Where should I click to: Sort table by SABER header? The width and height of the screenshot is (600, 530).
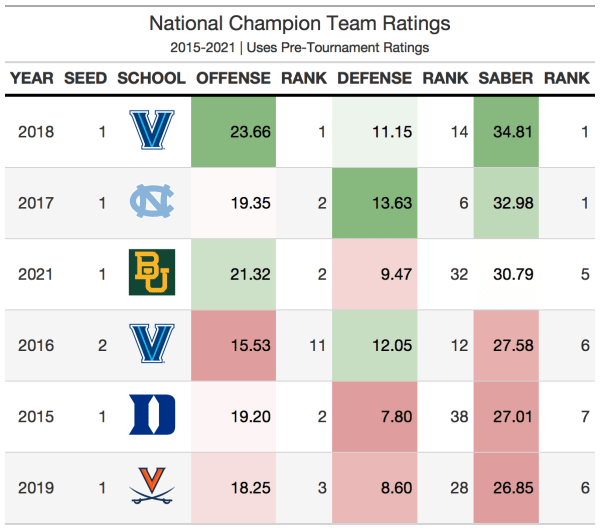coord(506,78)
